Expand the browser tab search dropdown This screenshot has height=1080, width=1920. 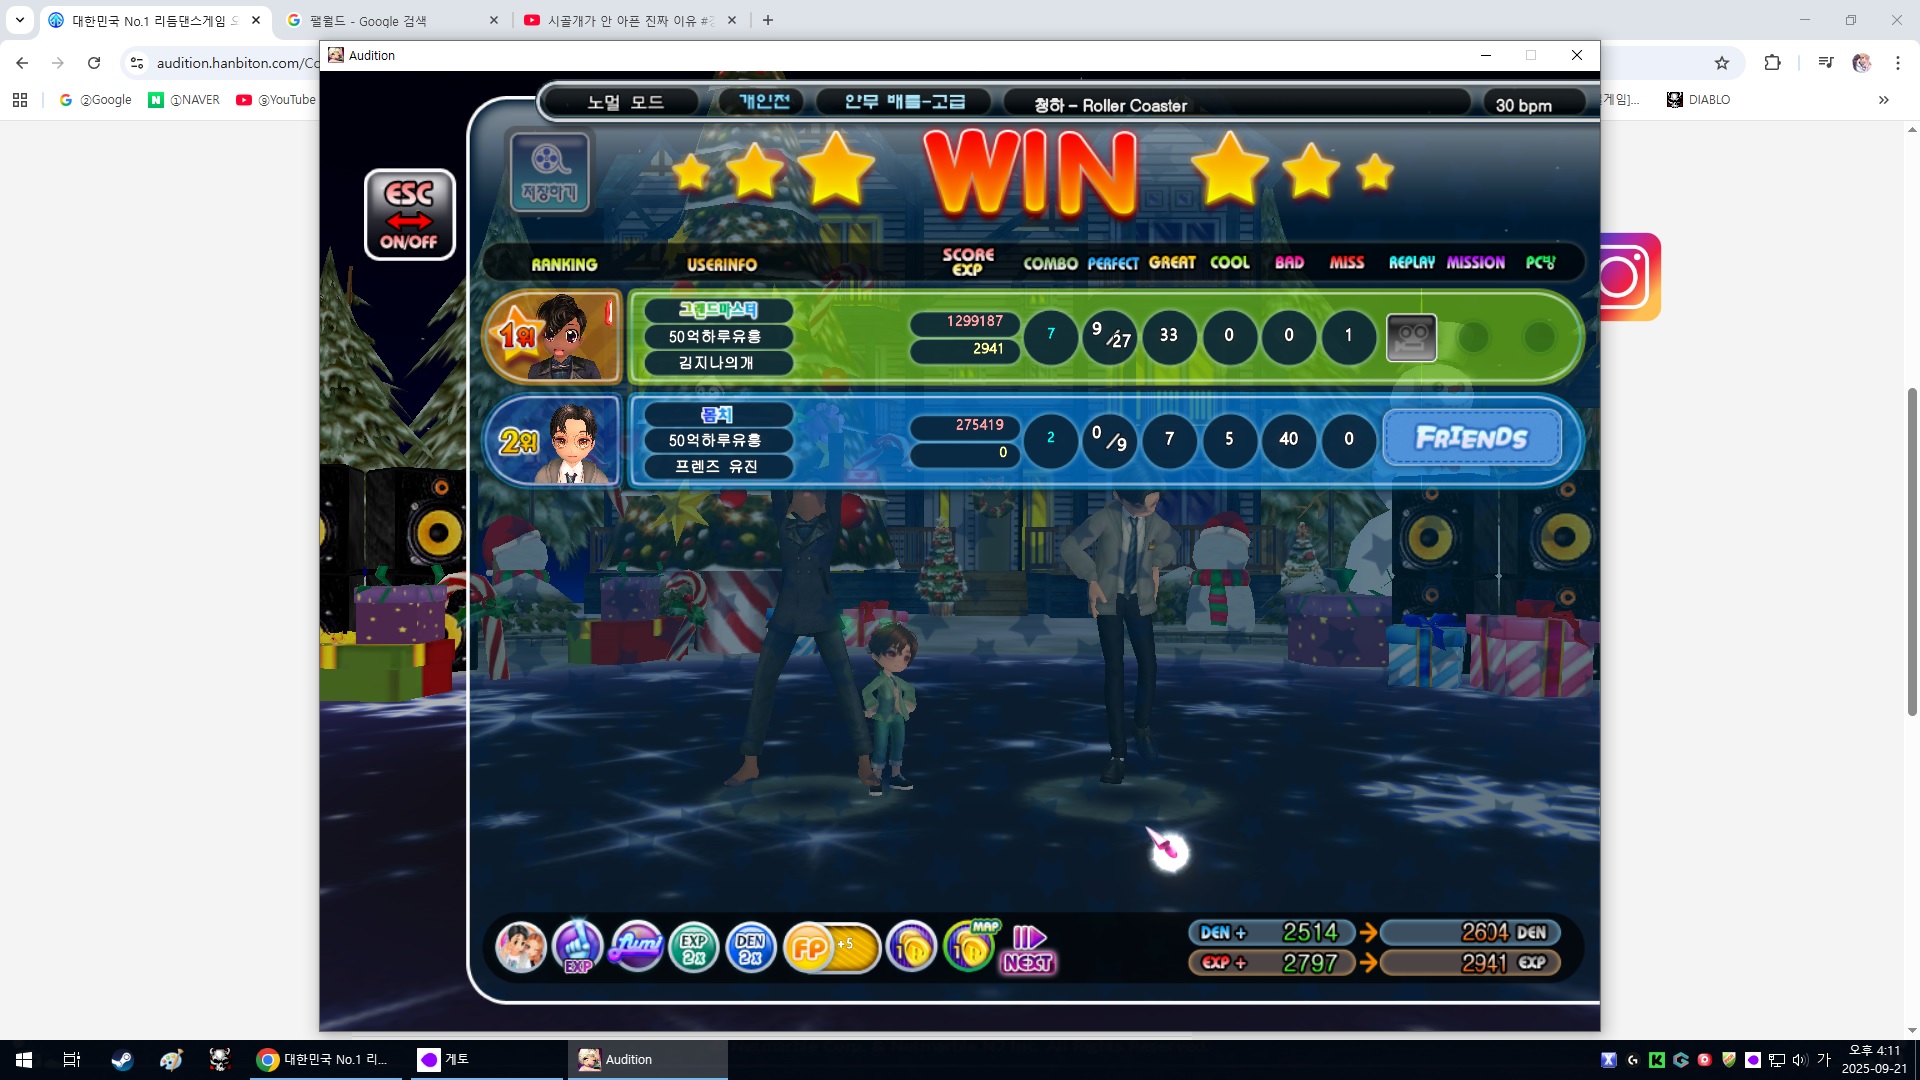[x=19, y=20]
